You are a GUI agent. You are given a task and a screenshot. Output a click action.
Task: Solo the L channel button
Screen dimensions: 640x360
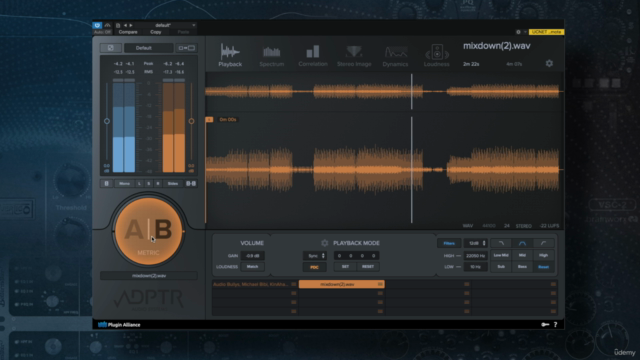(139, 184)
